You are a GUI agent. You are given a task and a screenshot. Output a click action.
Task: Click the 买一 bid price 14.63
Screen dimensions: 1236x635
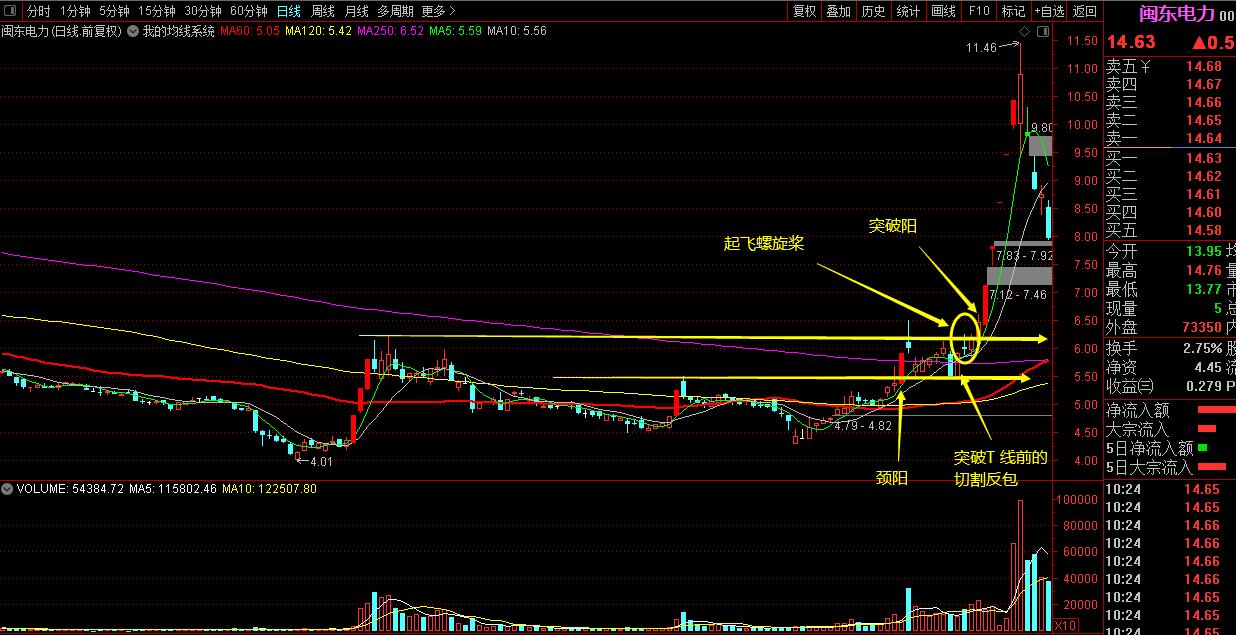click(x=1203, y=159)
